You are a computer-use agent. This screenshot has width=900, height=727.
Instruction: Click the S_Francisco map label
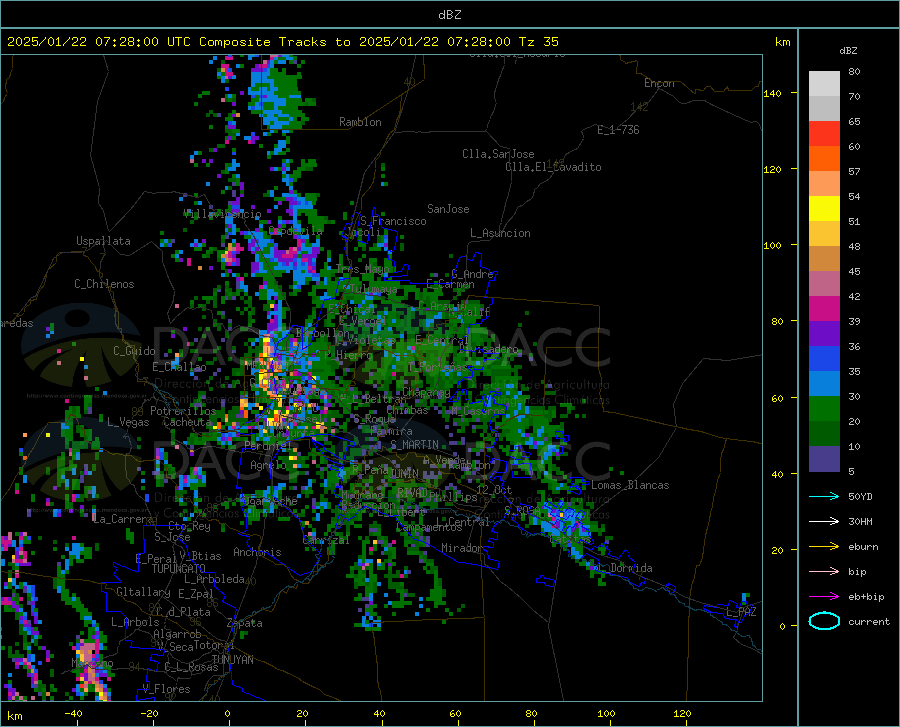(393, 221)
